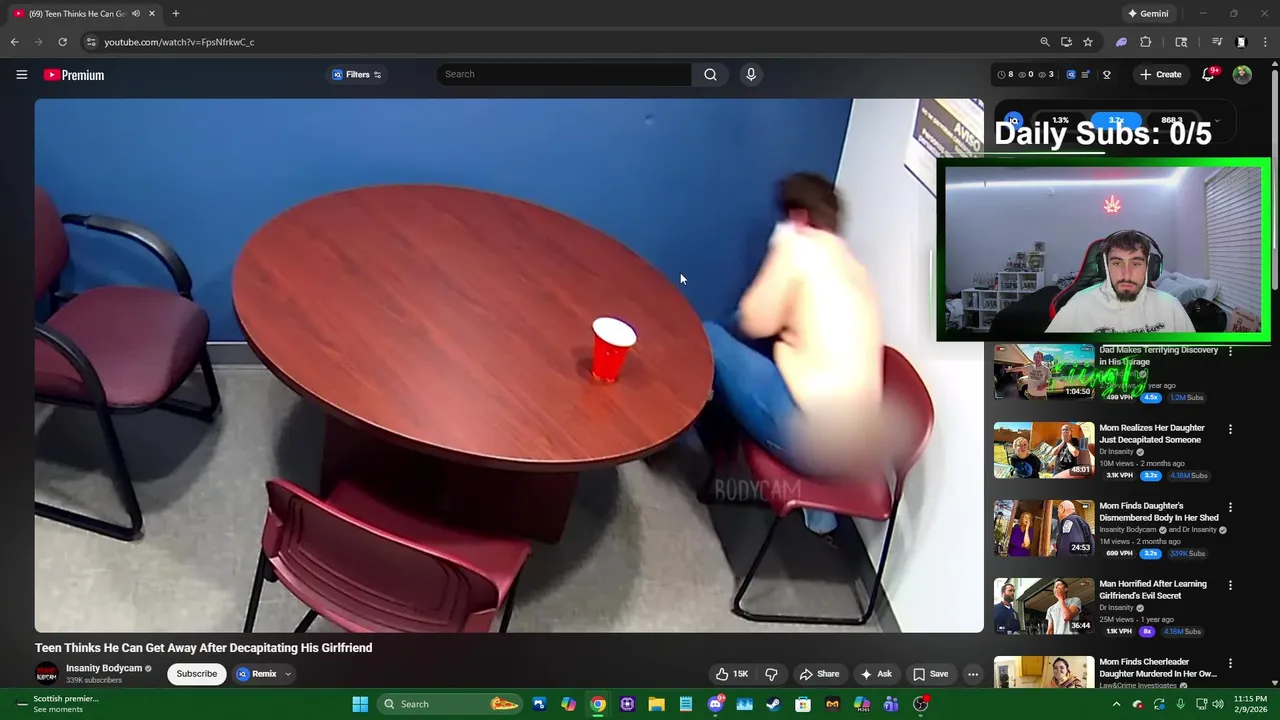
Task: Show hidden system tray icons chevron
Action: (x=1116, y=704)
